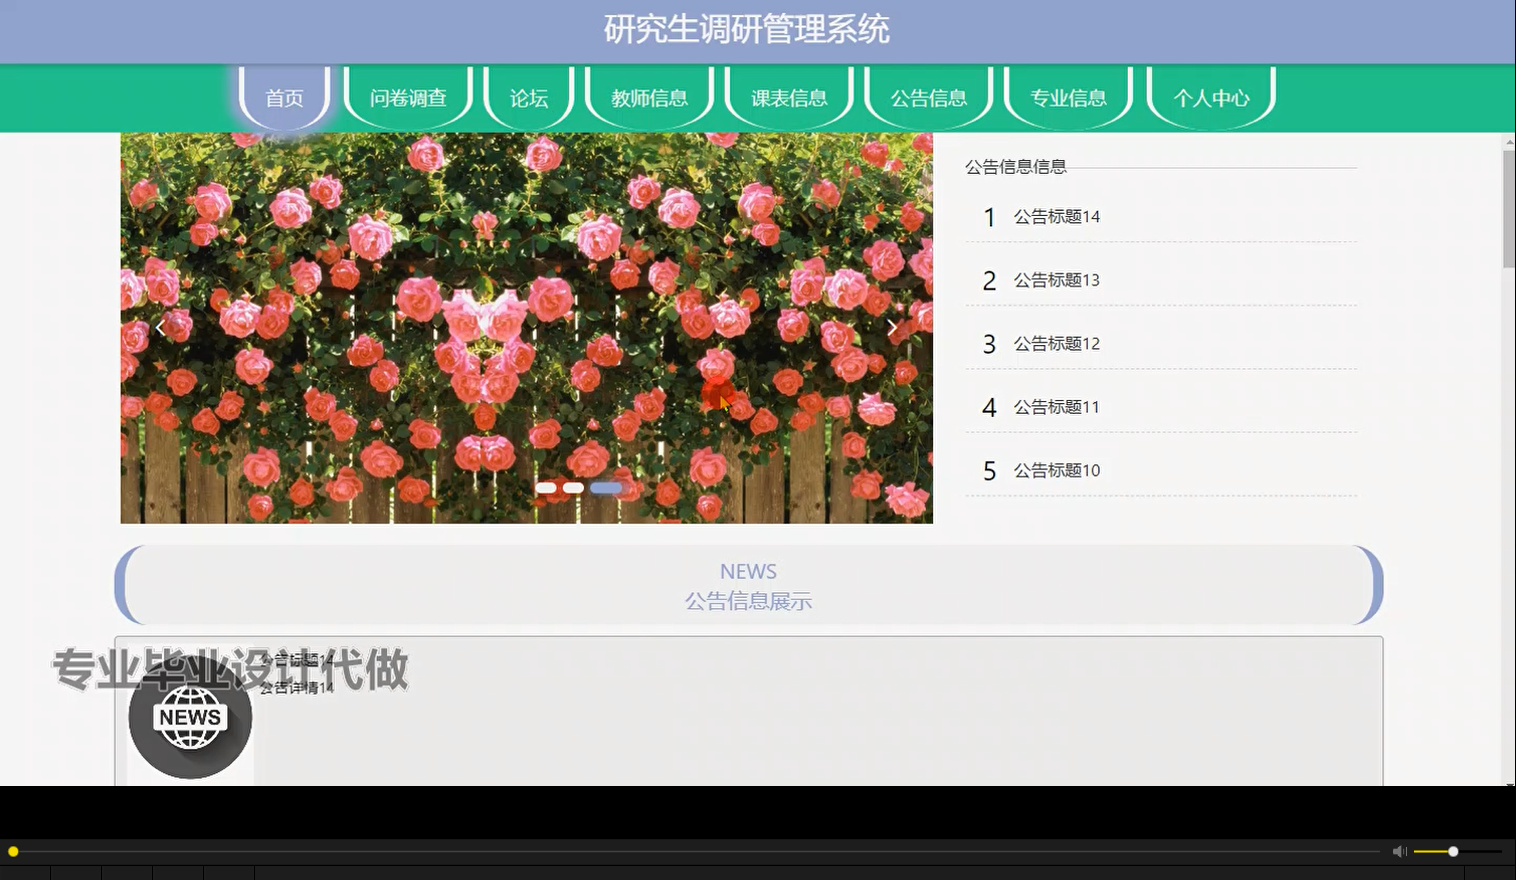The width and height of the screenshot is (1516, 880).
Task: Open 个人中心 from the navigation bar
Action: point(1211,98)
